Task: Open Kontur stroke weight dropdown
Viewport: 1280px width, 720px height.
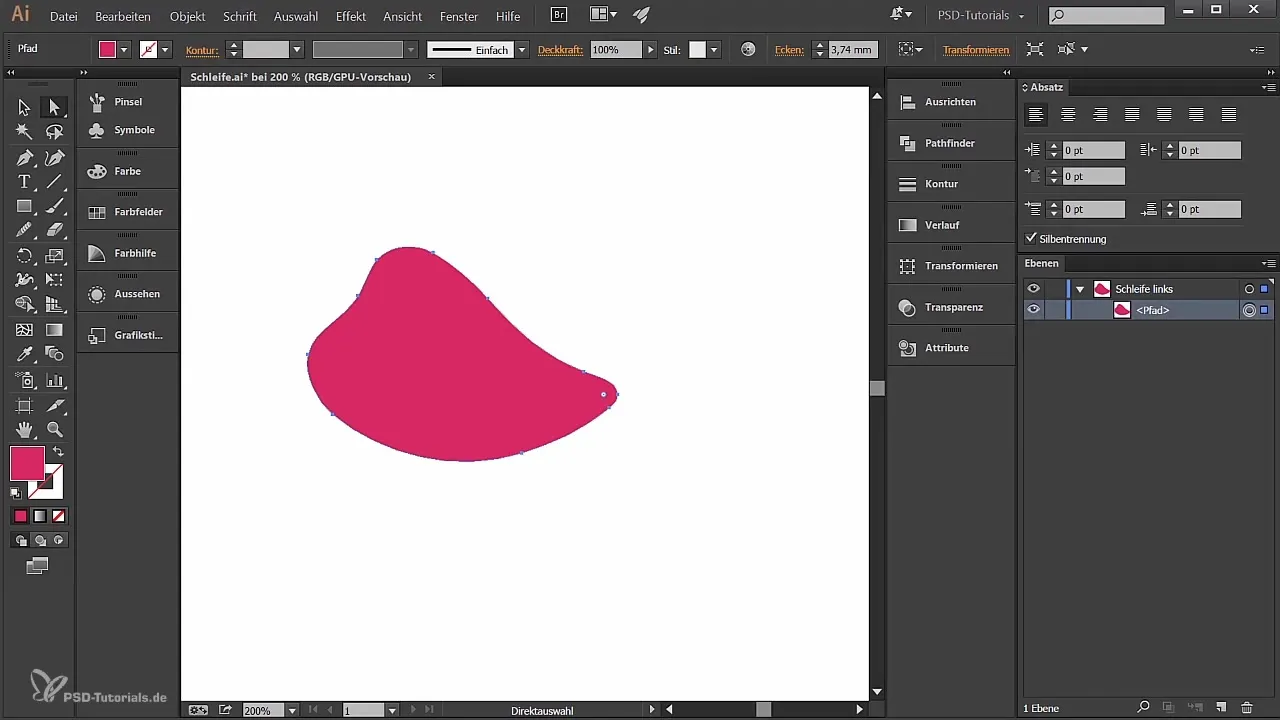Action: tap(297, 49)
